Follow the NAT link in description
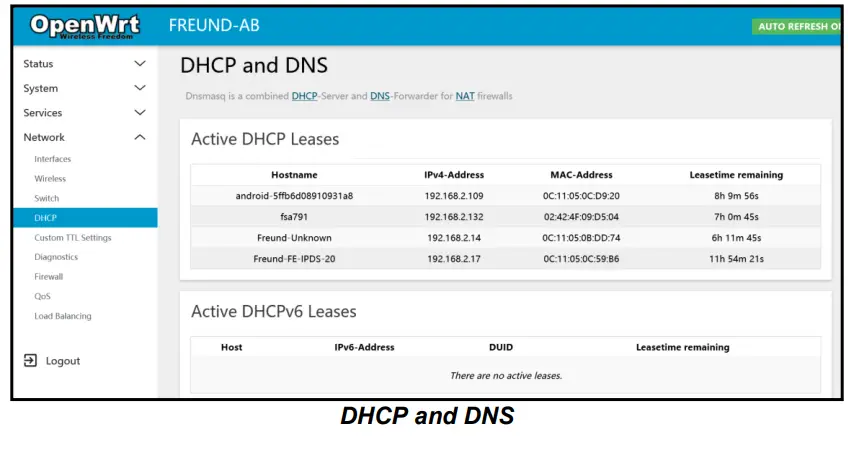The width and height of the screenshot is (848, 453). [x=465, y=96]
